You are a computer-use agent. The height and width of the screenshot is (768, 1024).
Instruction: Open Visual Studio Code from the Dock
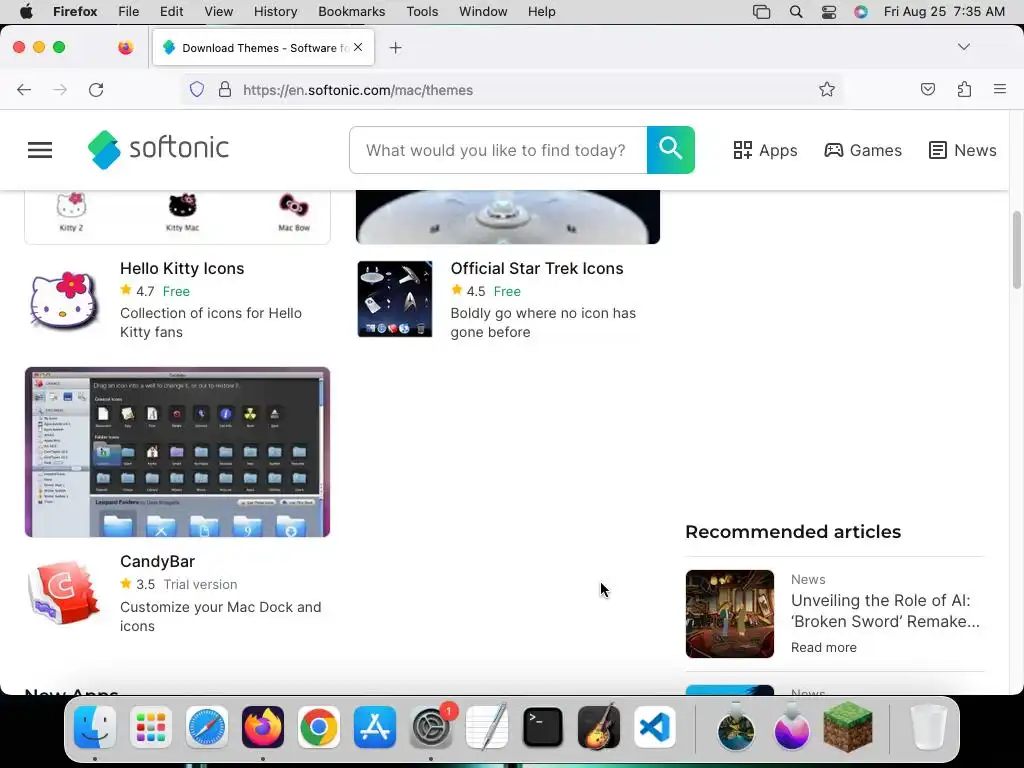click(655, 727)
